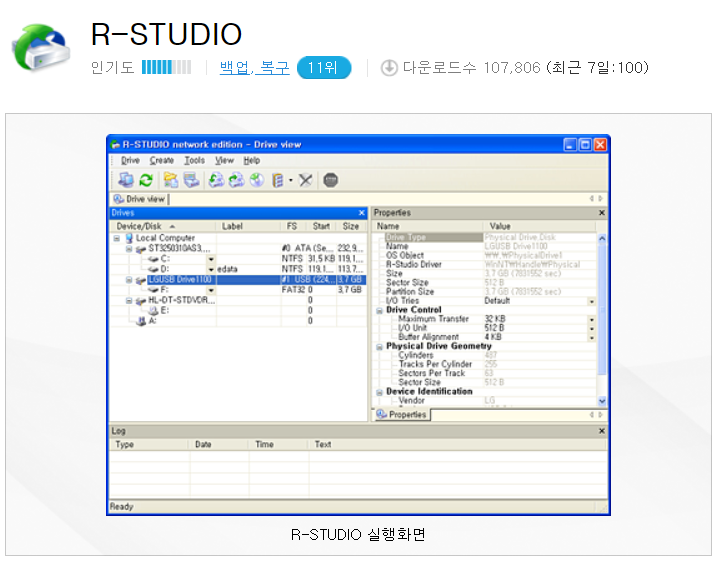This screenshot has height=561, width=719.
Task: Click the Properties scrollbar up arrow
Action: coord(602,239)
